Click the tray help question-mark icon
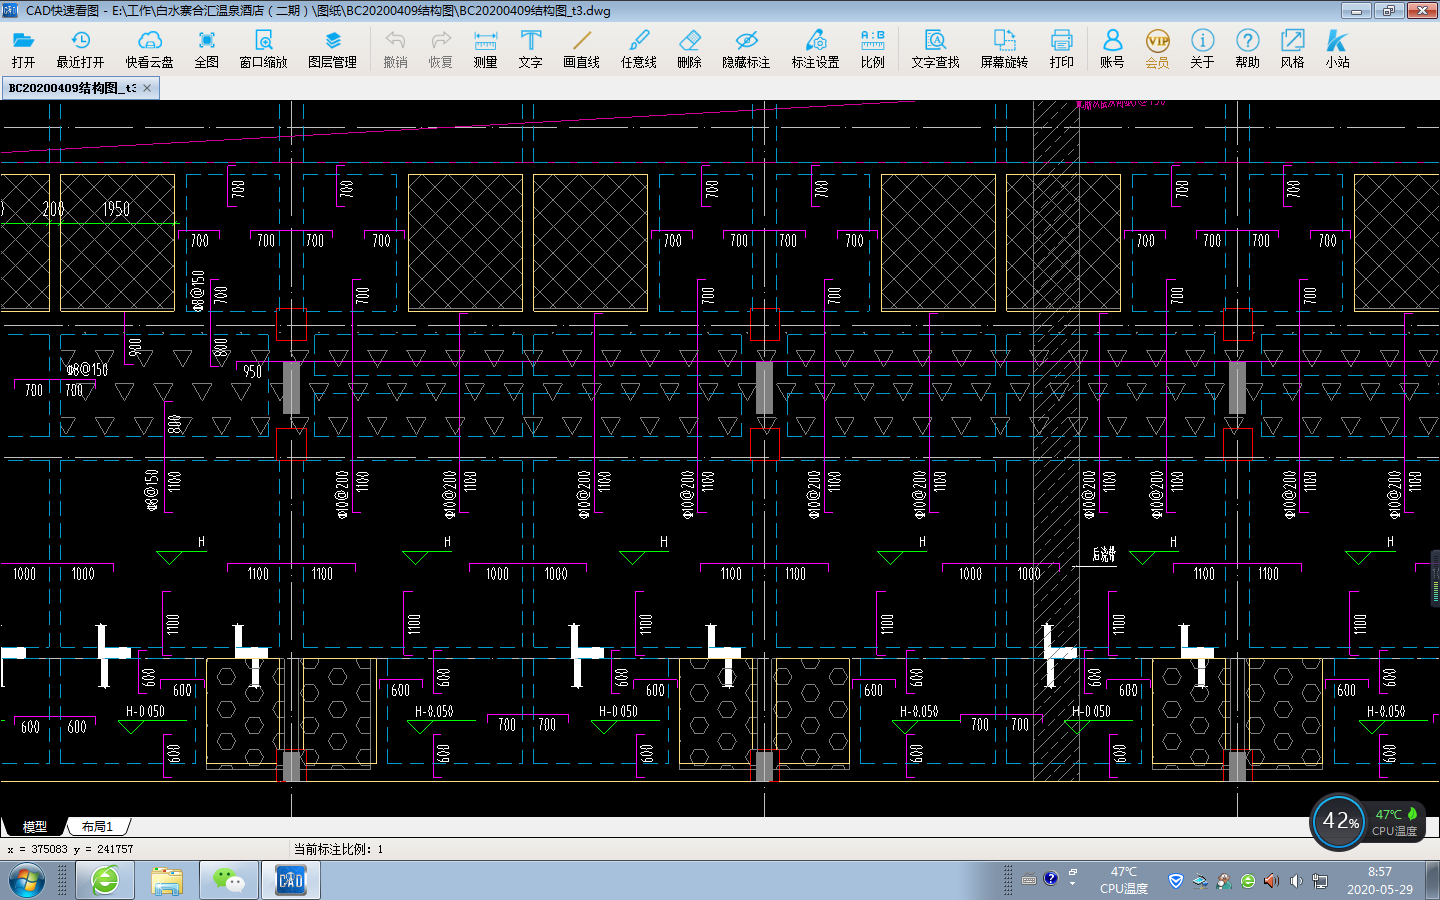1440x900 pixels. 1050,879
